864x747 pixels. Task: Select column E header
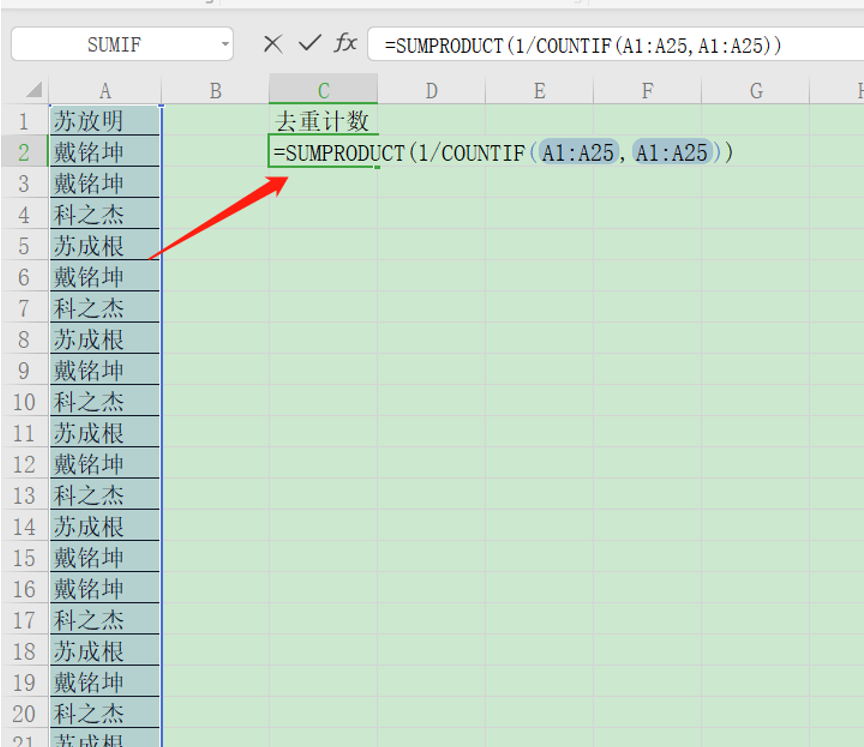pos(539,90)
